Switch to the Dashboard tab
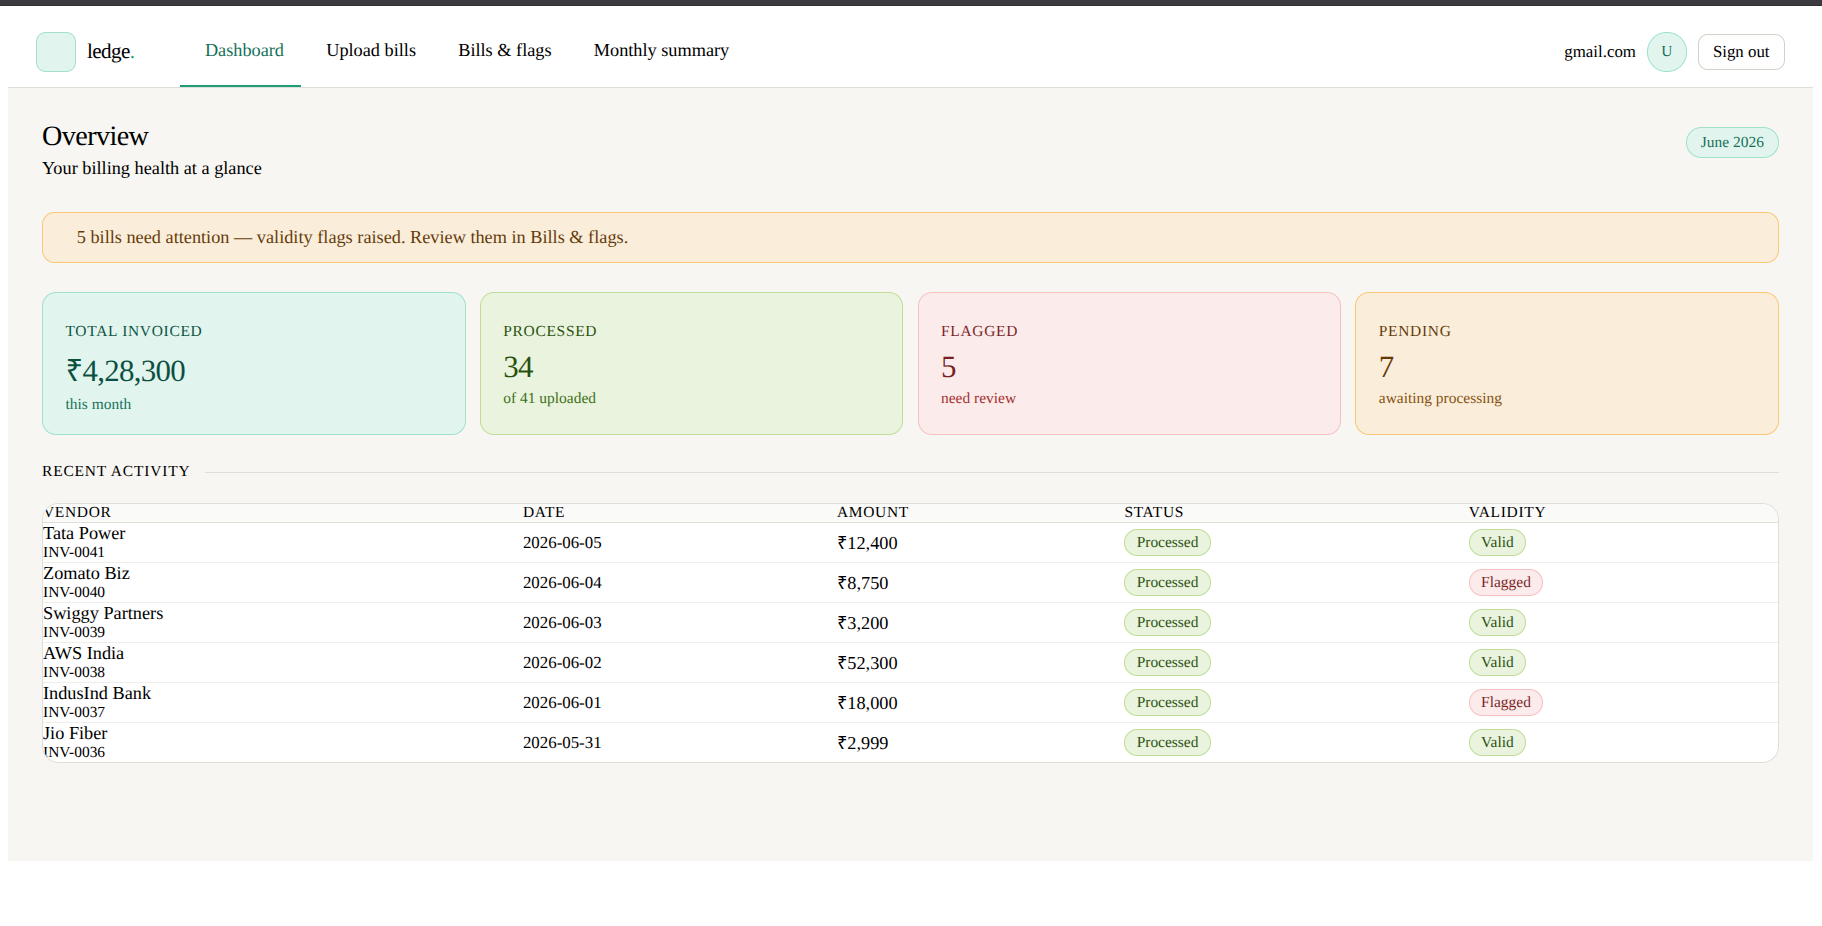The image size is (1822, 926). click(x=244, y=50)
